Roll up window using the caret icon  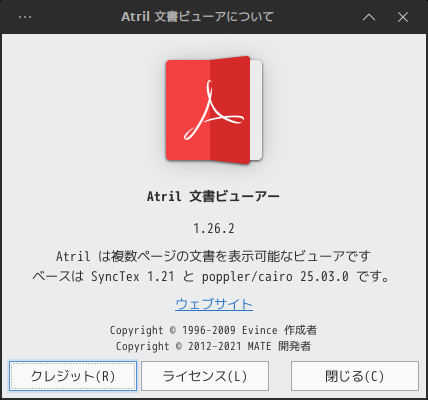coord(369,17)
